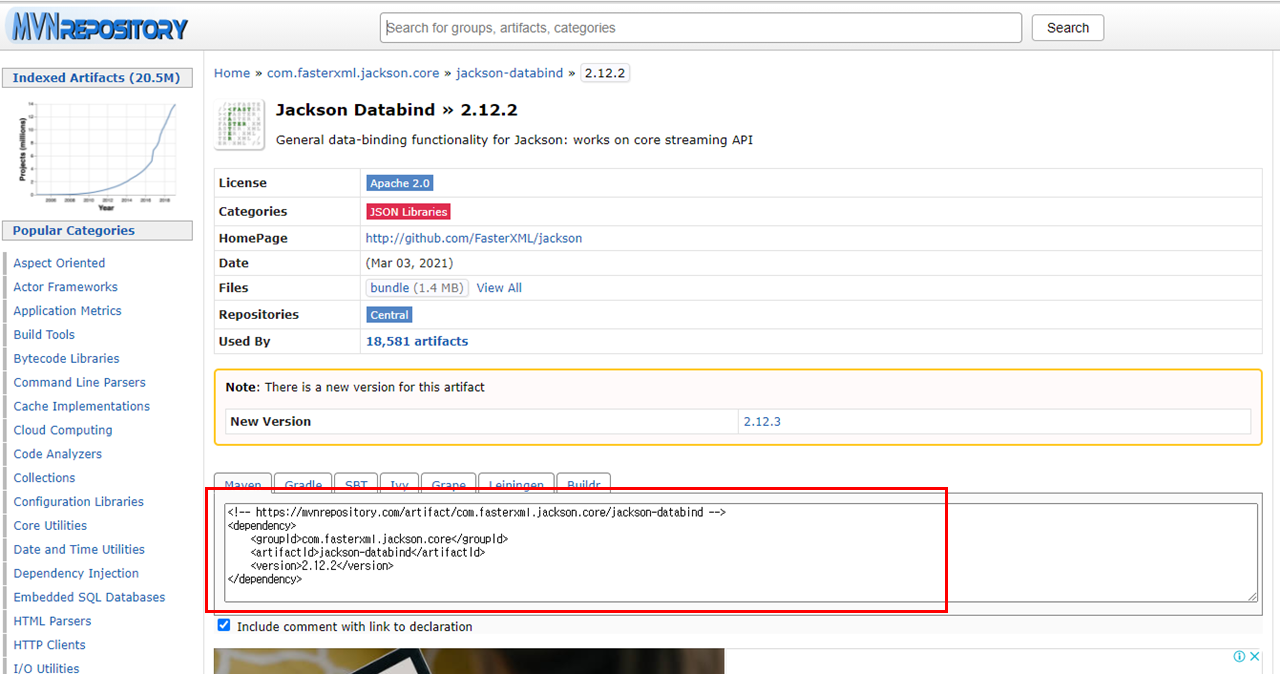
Task: Open Actor Frameworks category
Action: coord(65,287)
